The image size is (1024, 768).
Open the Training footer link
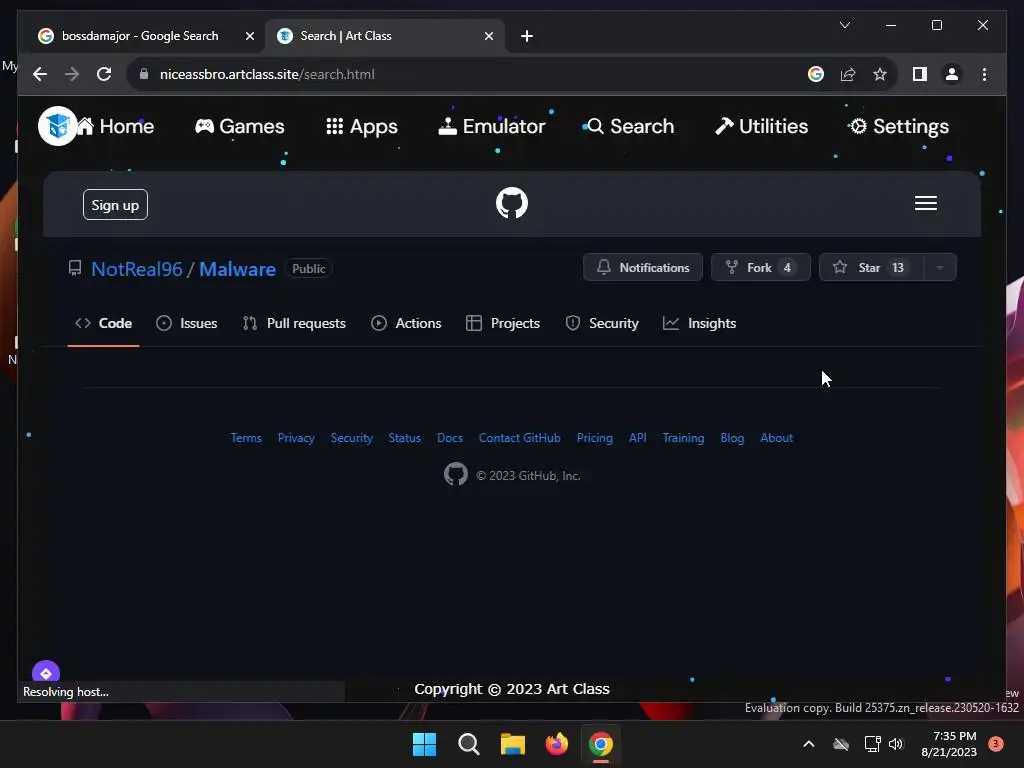click(x=683, y=438)
